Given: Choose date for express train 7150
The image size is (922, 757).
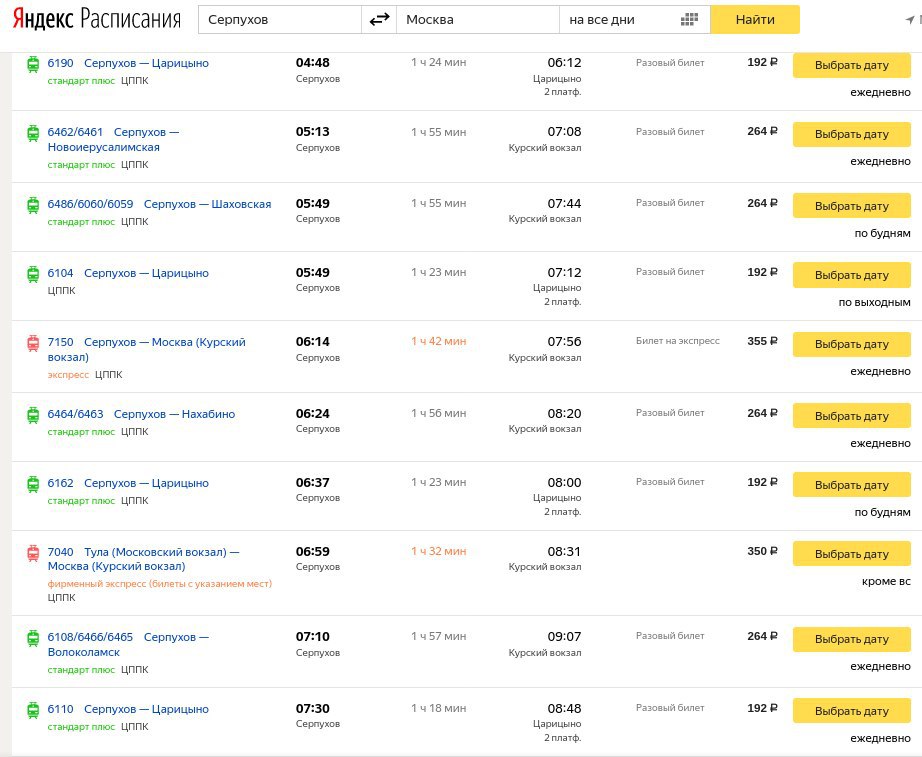Looking at the screenshot, I should click(x=851, y=344).
